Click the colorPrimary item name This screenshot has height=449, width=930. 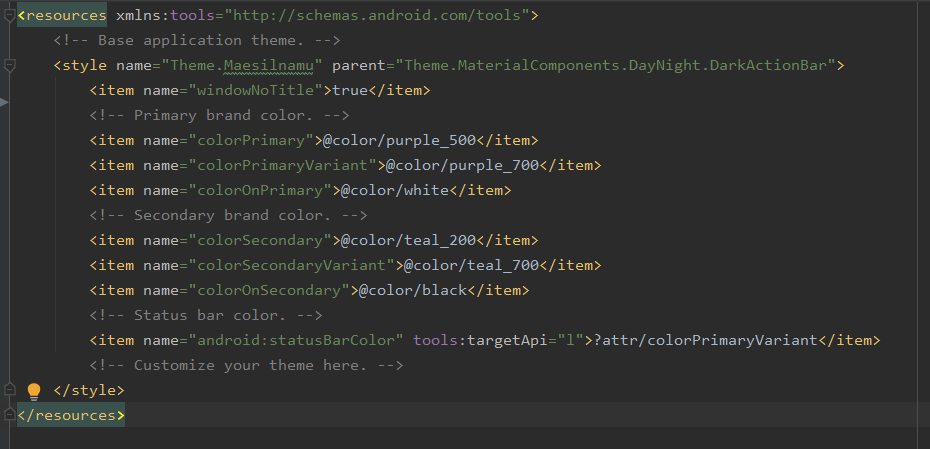251,140
